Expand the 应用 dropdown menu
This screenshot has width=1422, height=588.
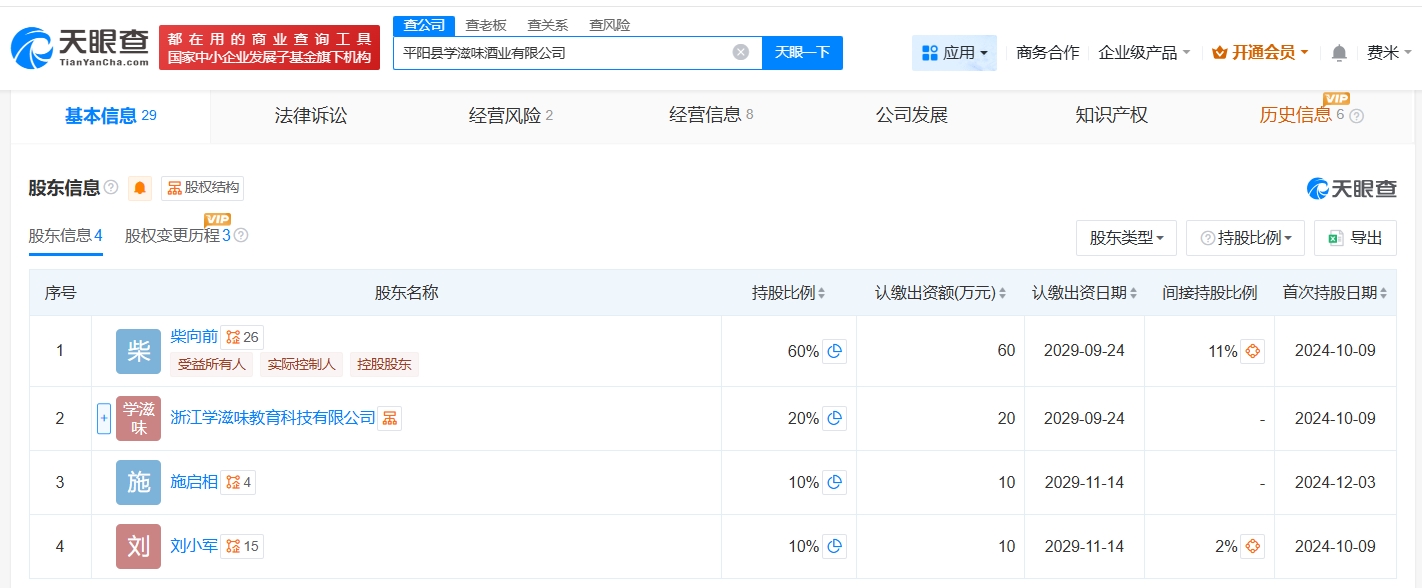(954, 53)
